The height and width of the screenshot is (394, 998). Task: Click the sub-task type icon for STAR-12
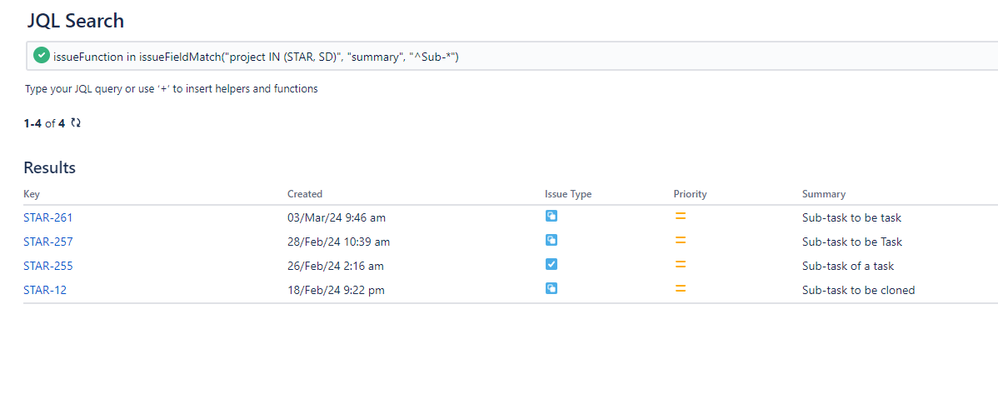(551, 289)
